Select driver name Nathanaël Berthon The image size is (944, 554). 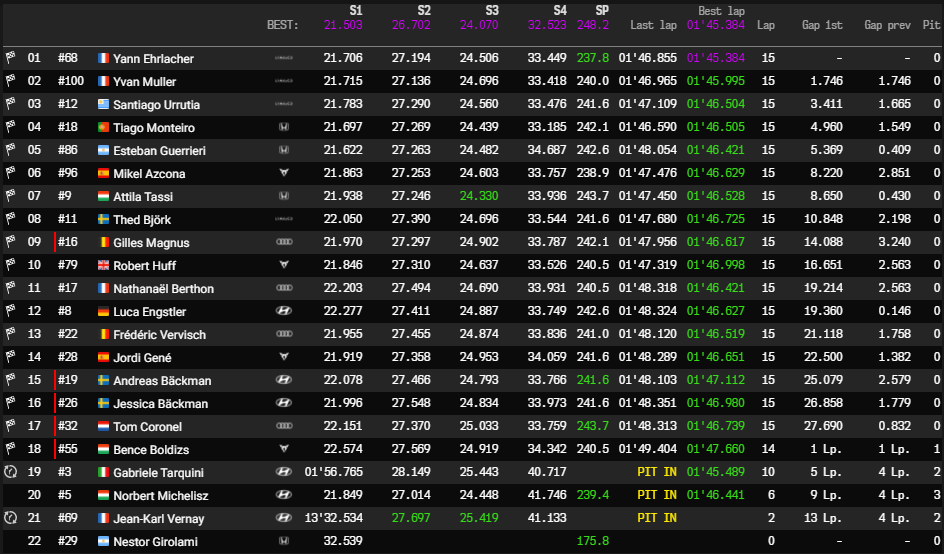pos(164,288)
